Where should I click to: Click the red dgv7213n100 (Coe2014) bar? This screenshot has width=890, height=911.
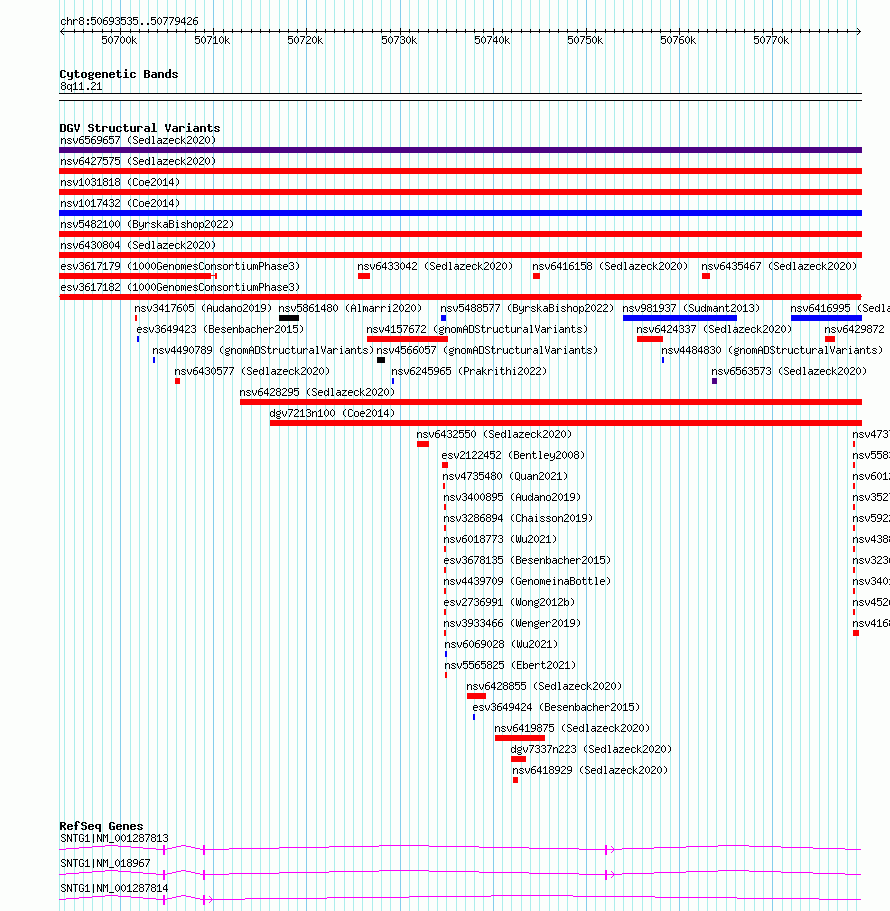[566, 422]
